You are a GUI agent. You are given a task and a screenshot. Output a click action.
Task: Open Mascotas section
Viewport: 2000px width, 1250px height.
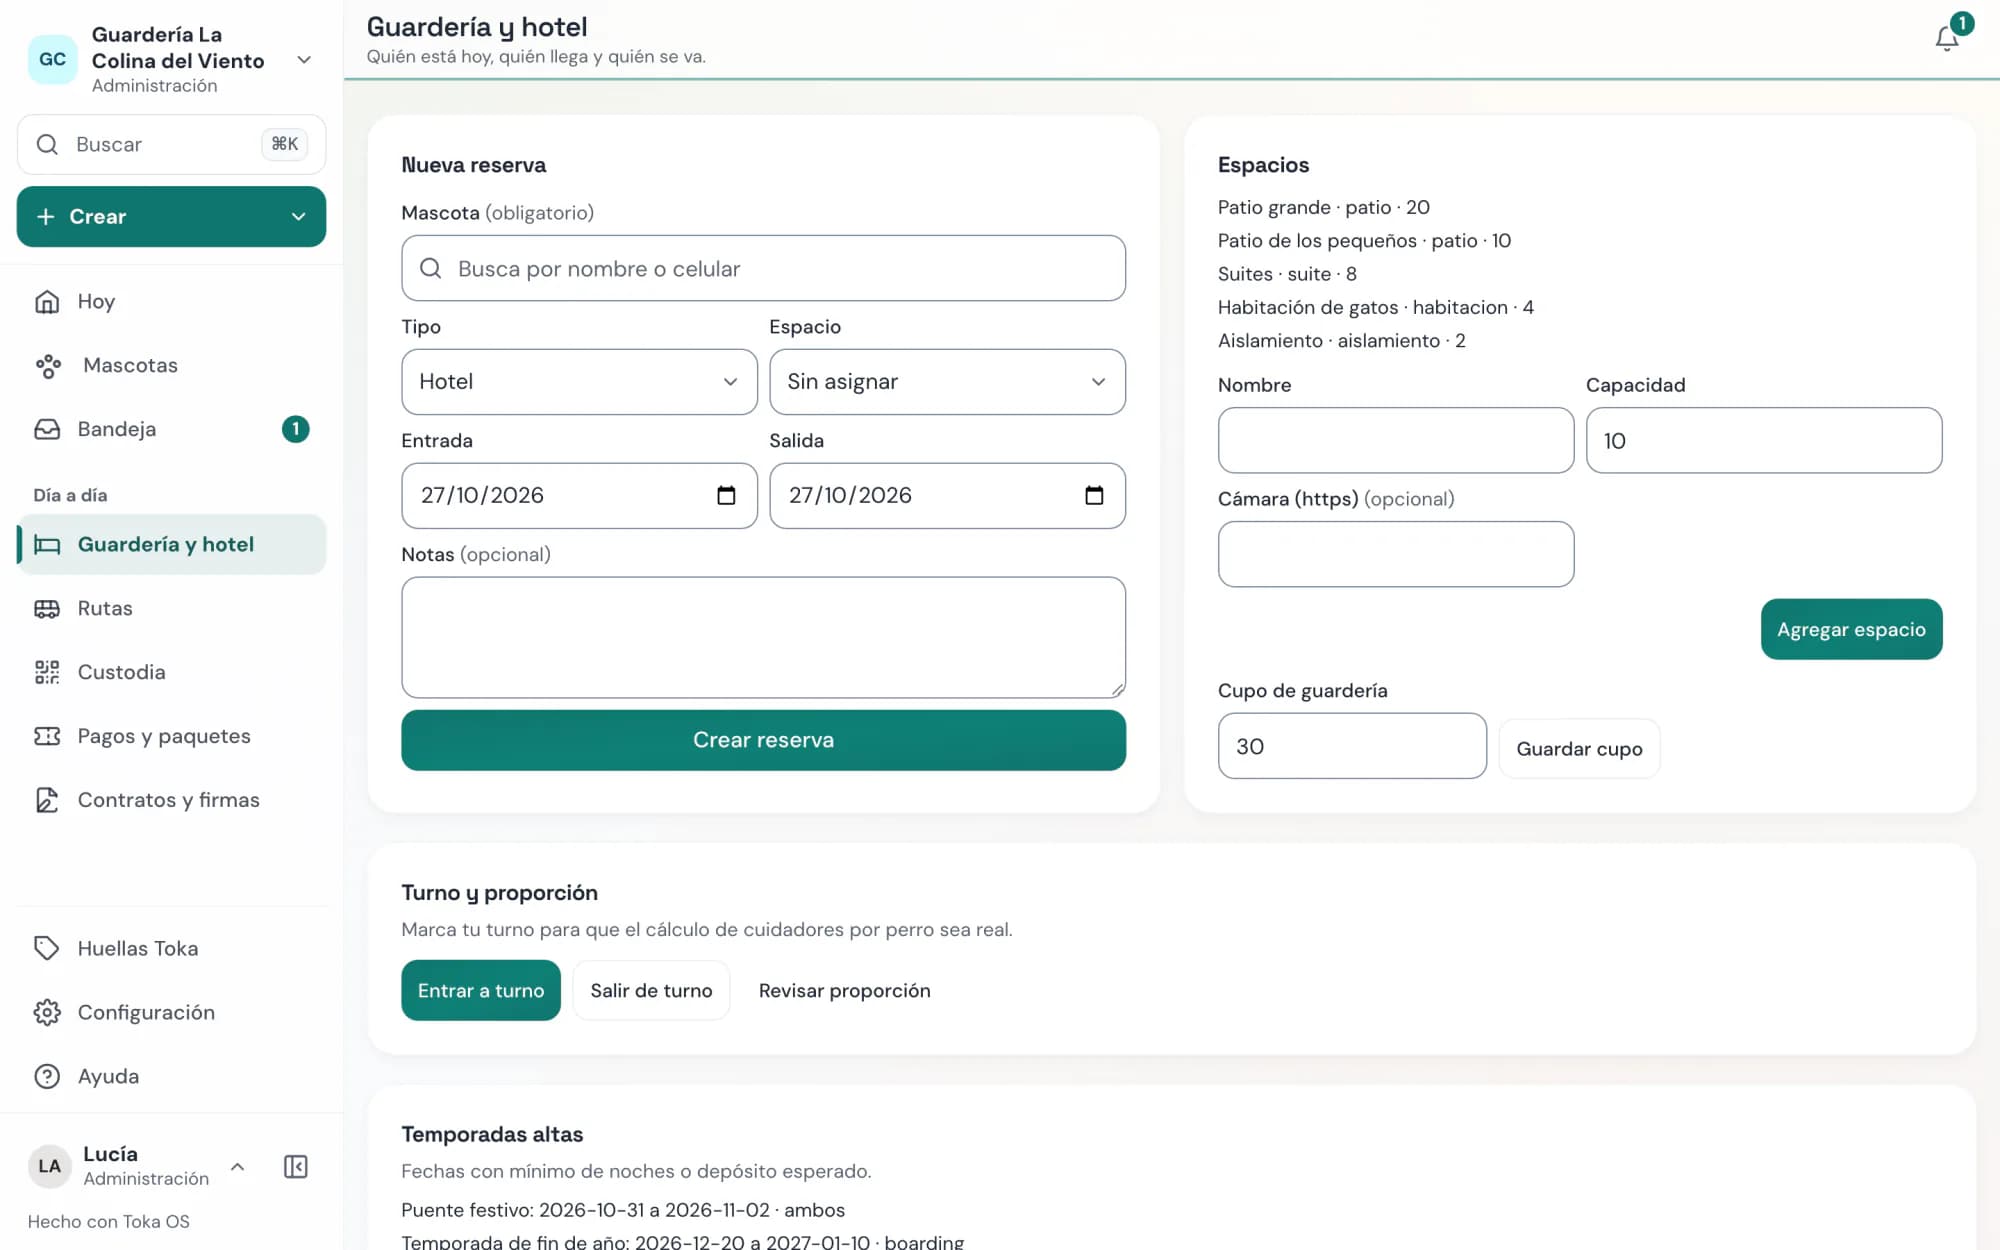(171, 365)
